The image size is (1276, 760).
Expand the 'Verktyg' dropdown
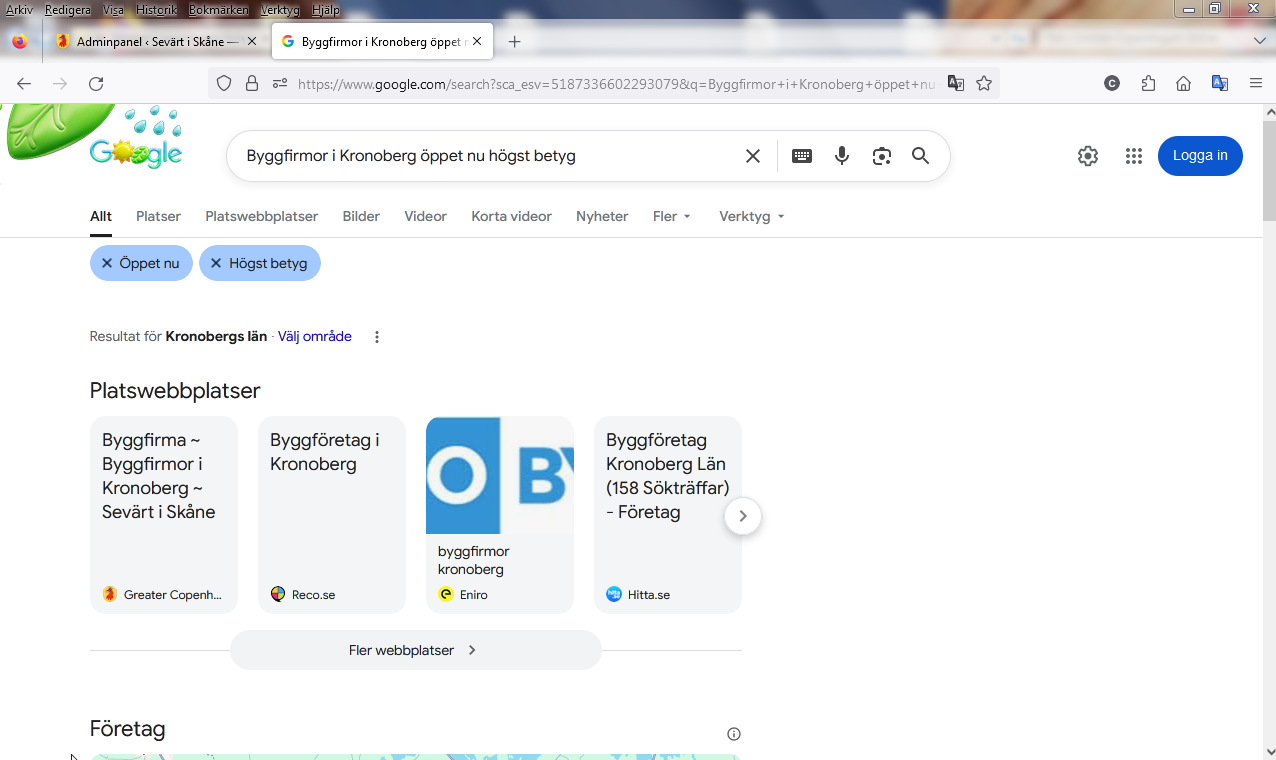tap(751, 216)
